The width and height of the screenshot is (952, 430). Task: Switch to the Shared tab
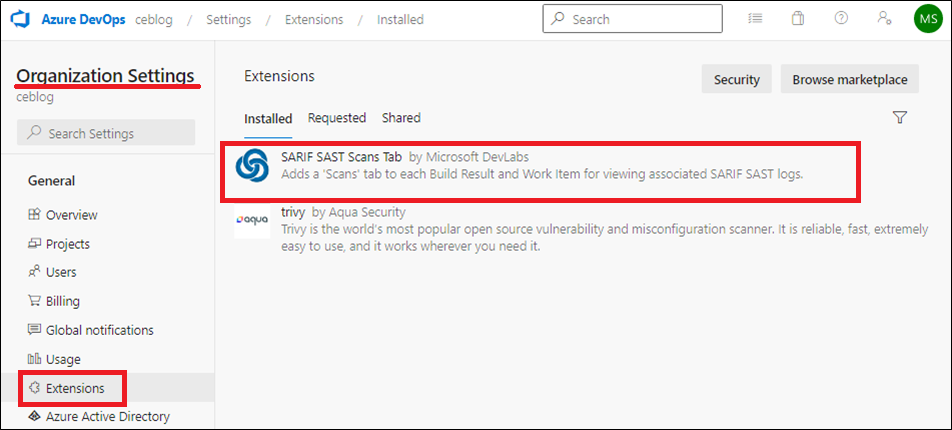[x=401, y=118]
